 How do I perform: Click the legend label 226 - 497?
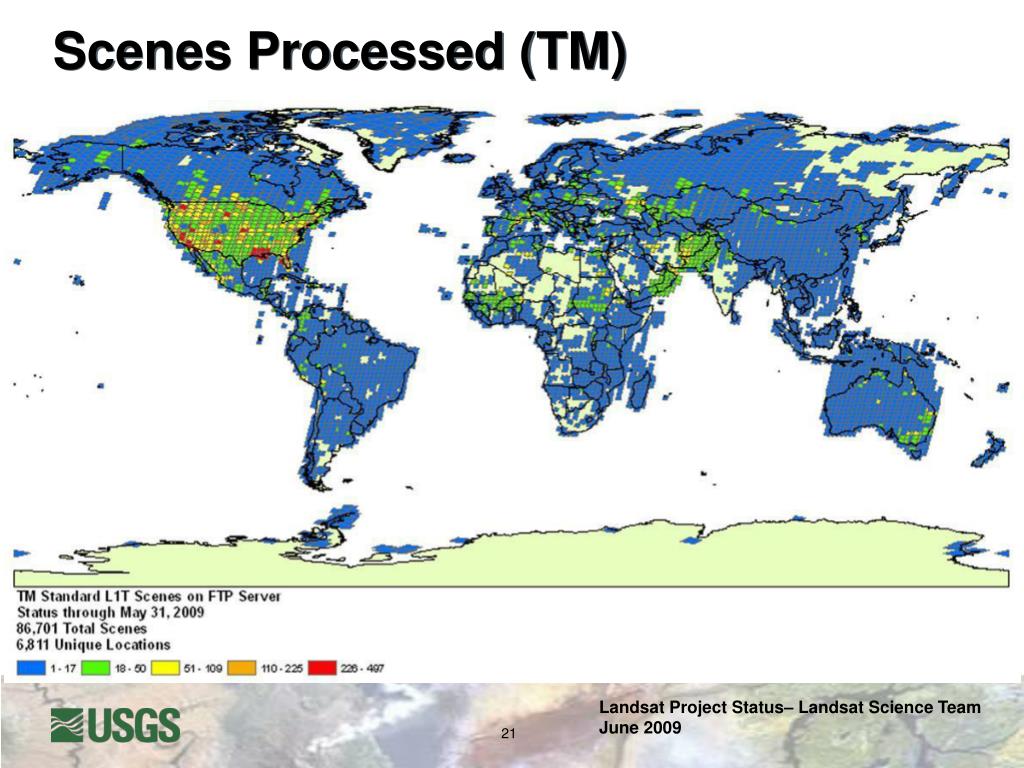tap(362, 669)
